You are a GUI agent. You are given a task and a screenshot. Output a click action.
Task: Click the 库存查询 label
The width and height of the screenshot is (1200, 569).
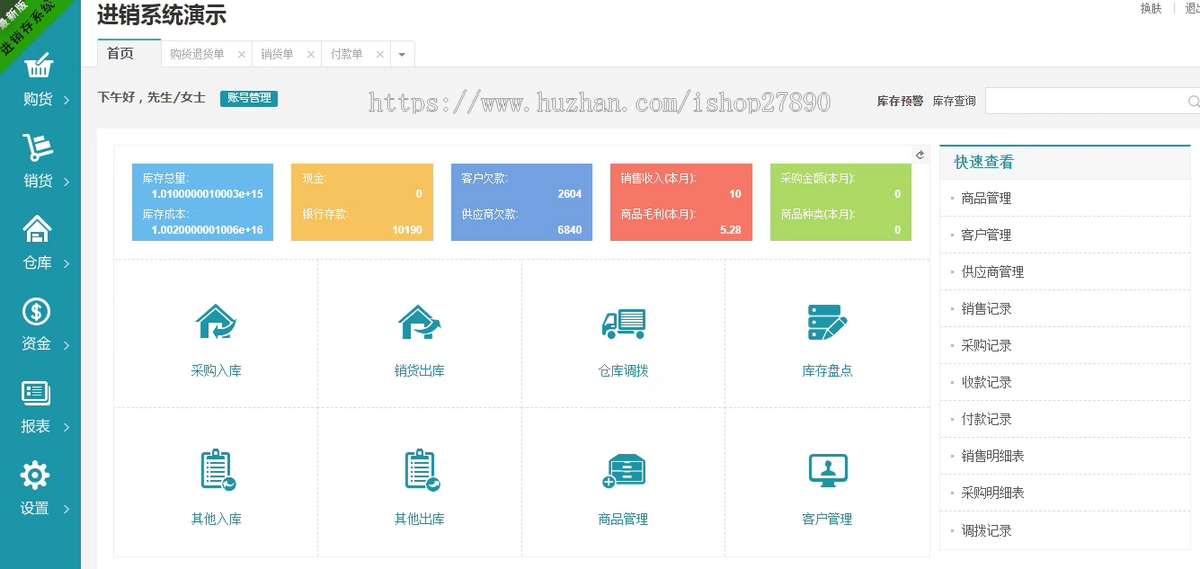954,101
